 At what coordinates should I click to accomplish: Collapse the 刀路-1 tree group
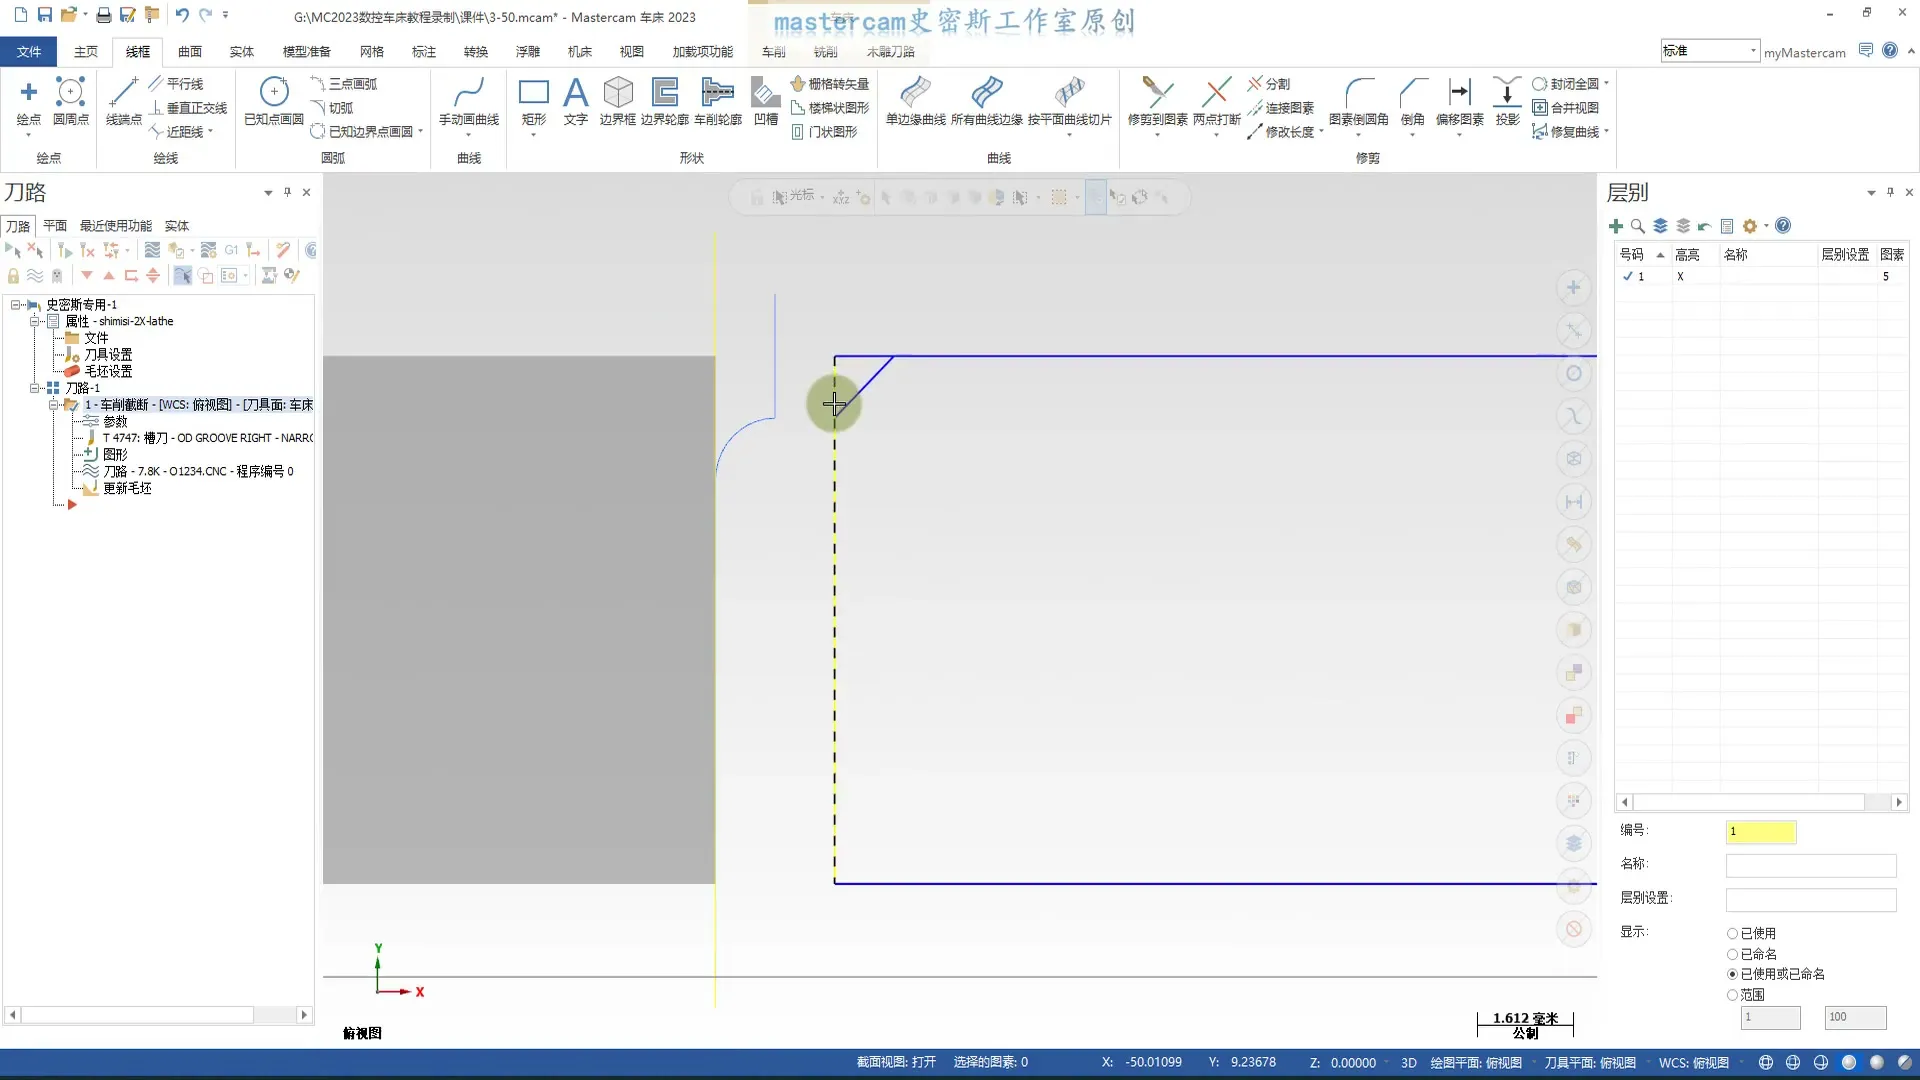tap(35, 388)
